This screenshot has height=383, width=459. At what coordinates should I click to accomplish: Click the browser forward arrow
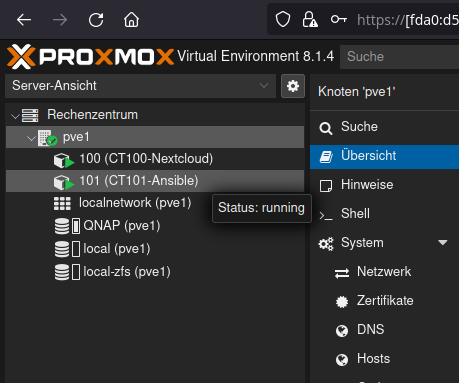(60, 20)
